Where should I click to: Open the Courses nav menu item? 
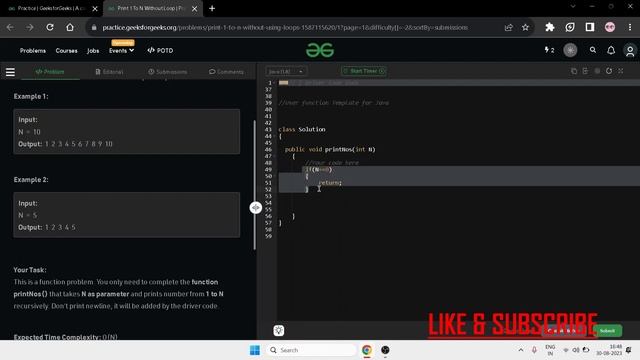[x=67, y=51]
